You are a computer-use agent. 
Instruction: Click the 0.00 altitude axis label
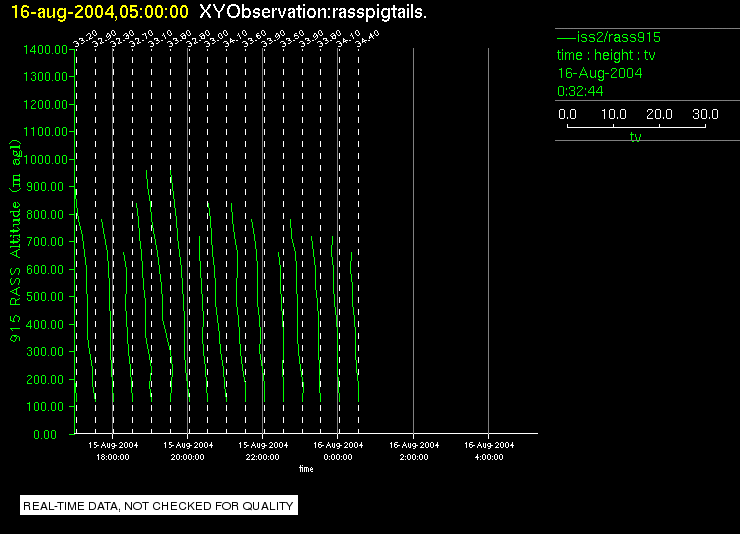pos(45,434)
